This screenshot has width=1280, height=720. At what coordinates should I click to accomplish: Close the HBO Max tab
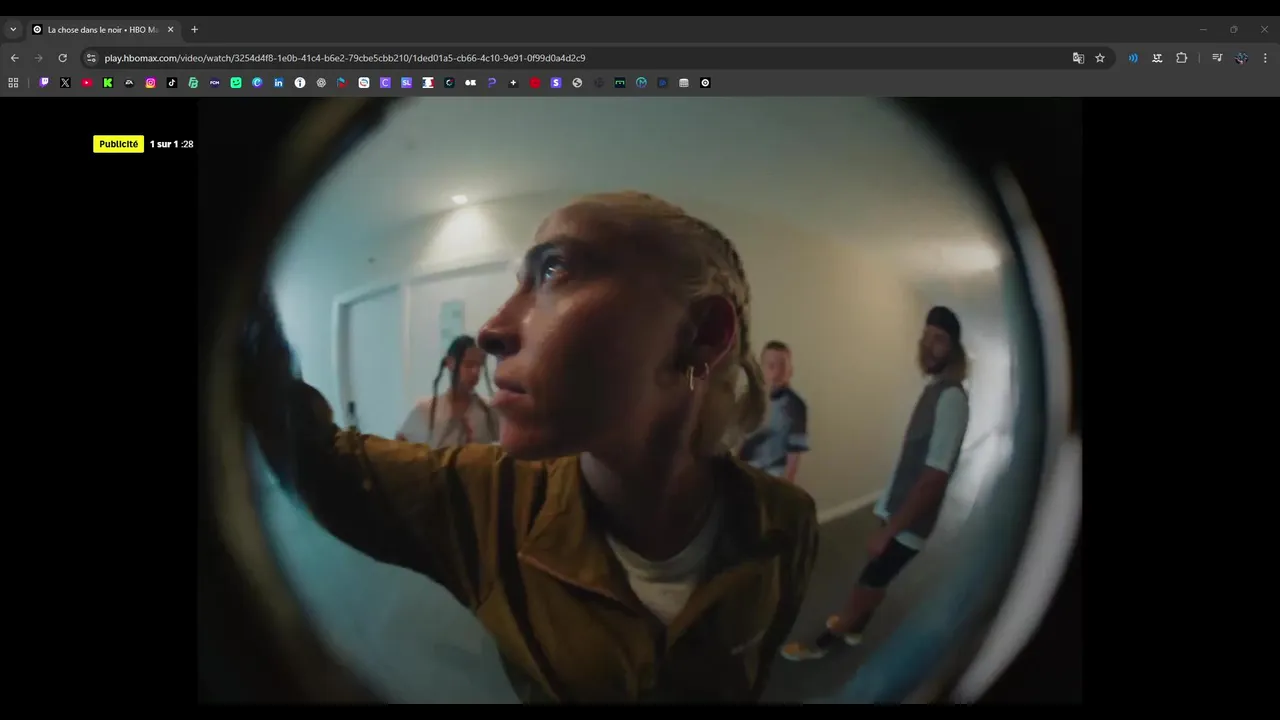point(170,30)
